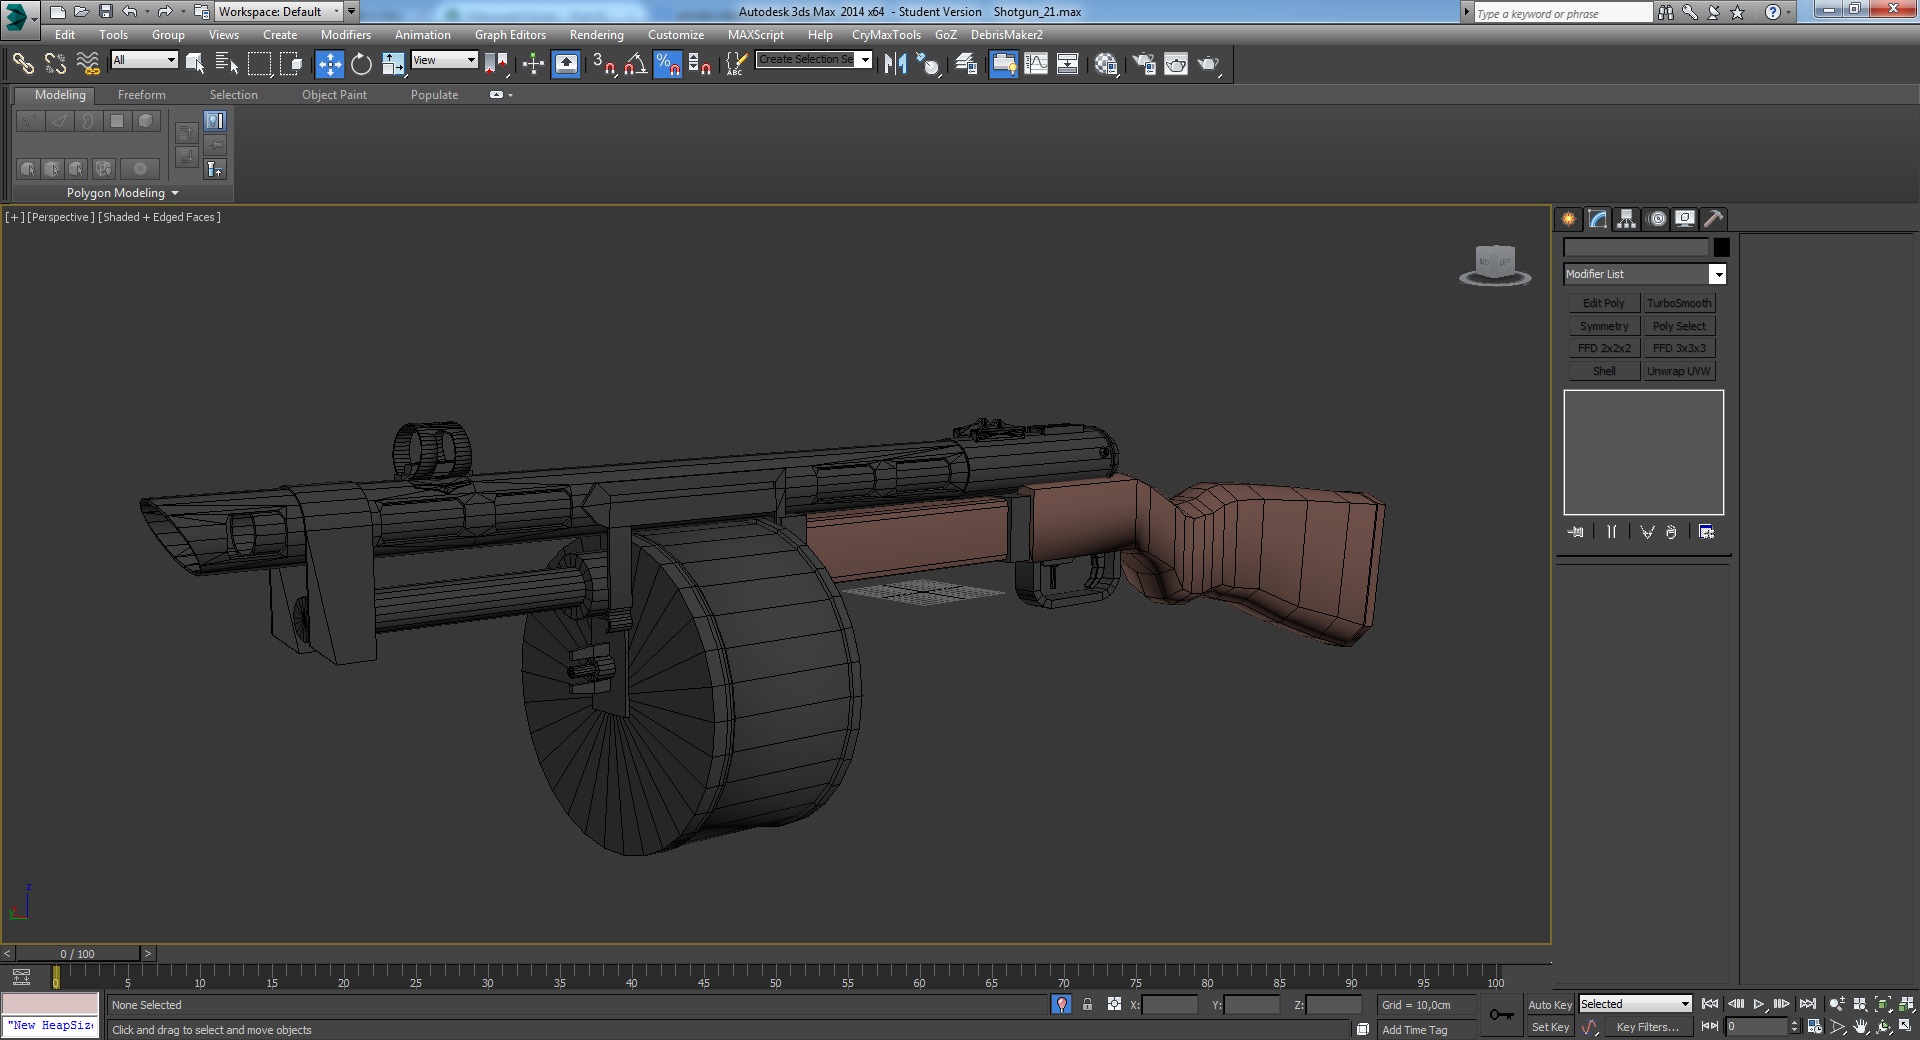
Task: Toggle Keyboard Shortcut Override button
Action: coord(566,64)
